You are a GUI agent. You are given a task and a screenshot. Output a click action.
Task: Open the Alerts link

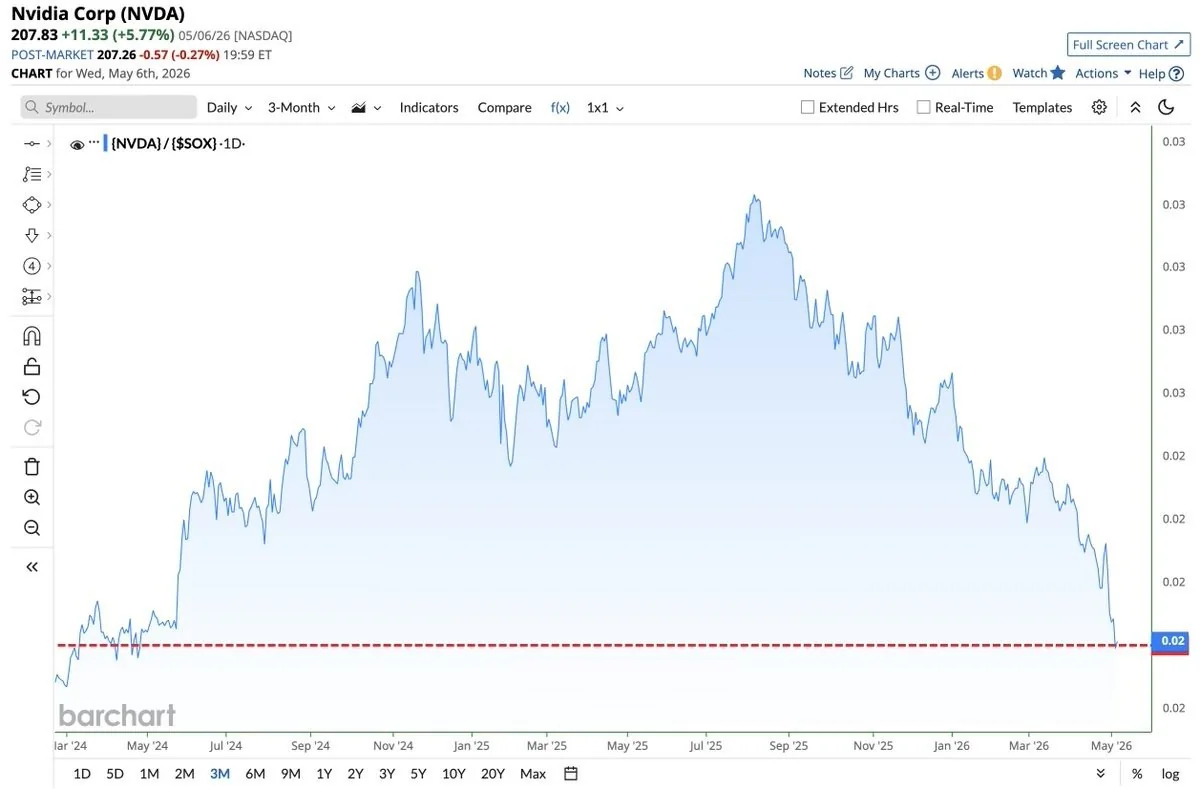(967, 73)
